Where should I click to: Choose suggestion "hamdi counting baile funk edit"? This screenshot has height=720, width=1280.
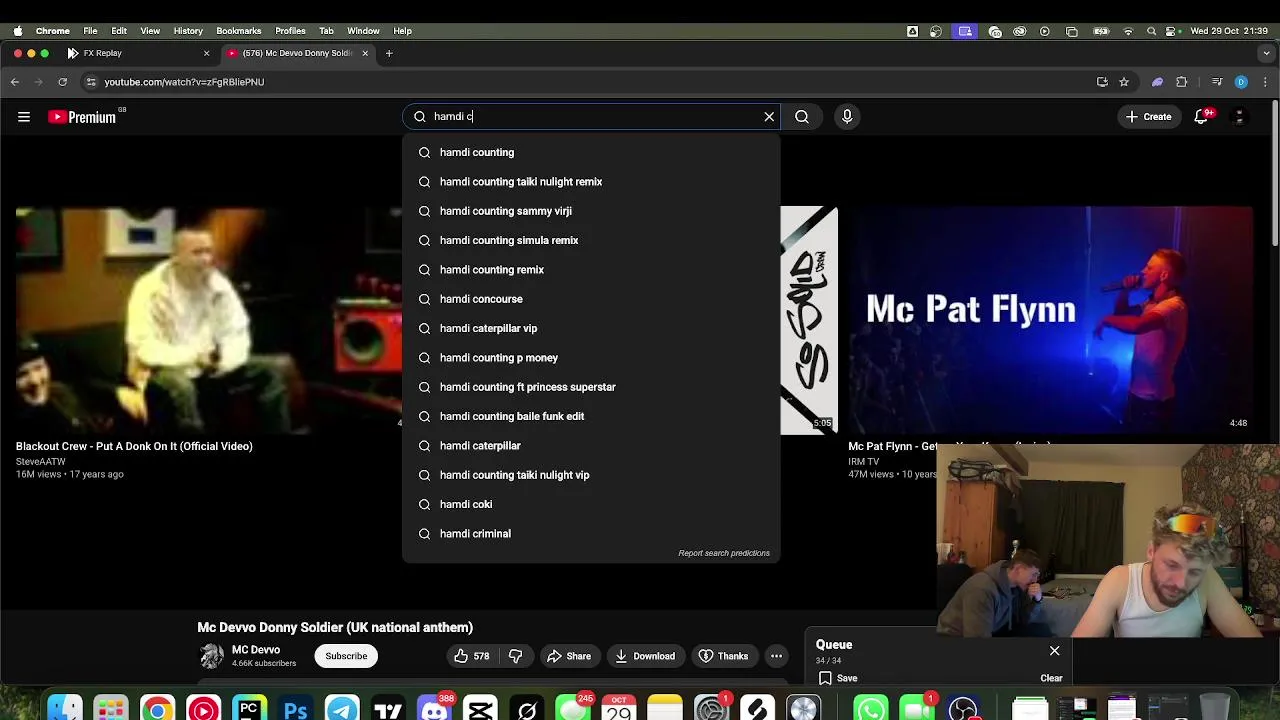point(591,416)
